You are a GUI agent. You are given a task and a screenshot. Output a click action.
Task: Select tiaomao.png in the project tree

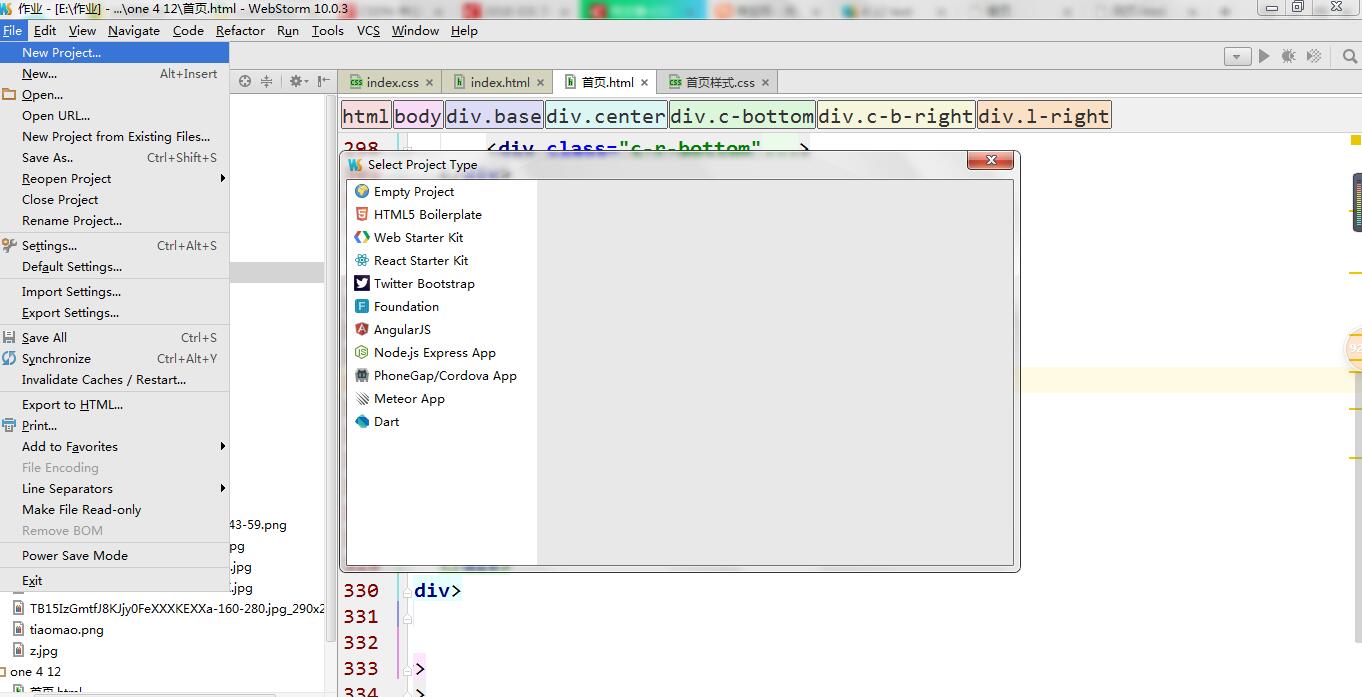pyautogui.click(x=66, y=629)
